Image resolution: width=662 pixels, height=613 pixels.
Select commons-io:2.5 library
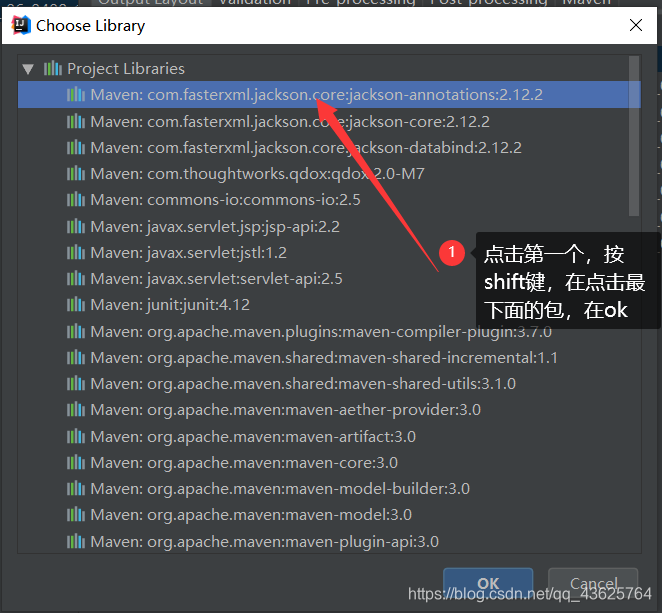(225, 200)
